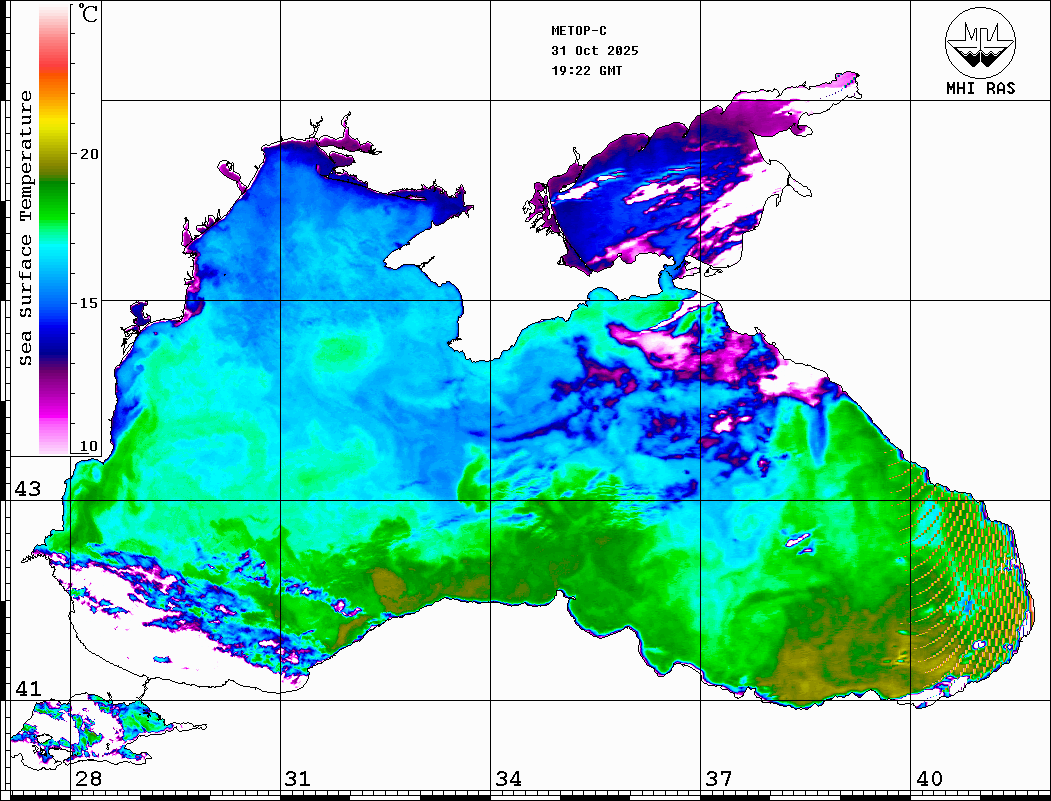Click the "19:22 GMT" timestamp
Screen dimensions: 1051x801
tap(586, 71)
